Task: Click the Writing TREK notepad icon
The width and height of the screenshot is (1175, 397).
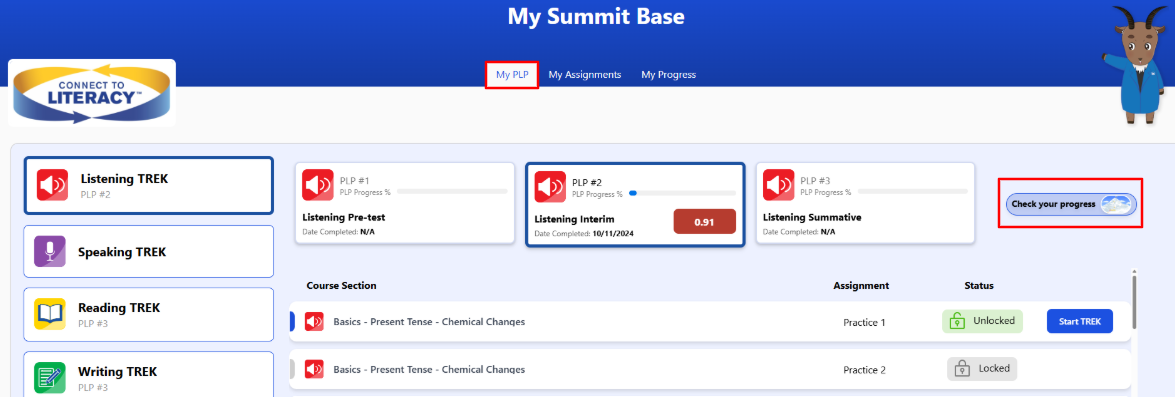Action: click(50, 378)
